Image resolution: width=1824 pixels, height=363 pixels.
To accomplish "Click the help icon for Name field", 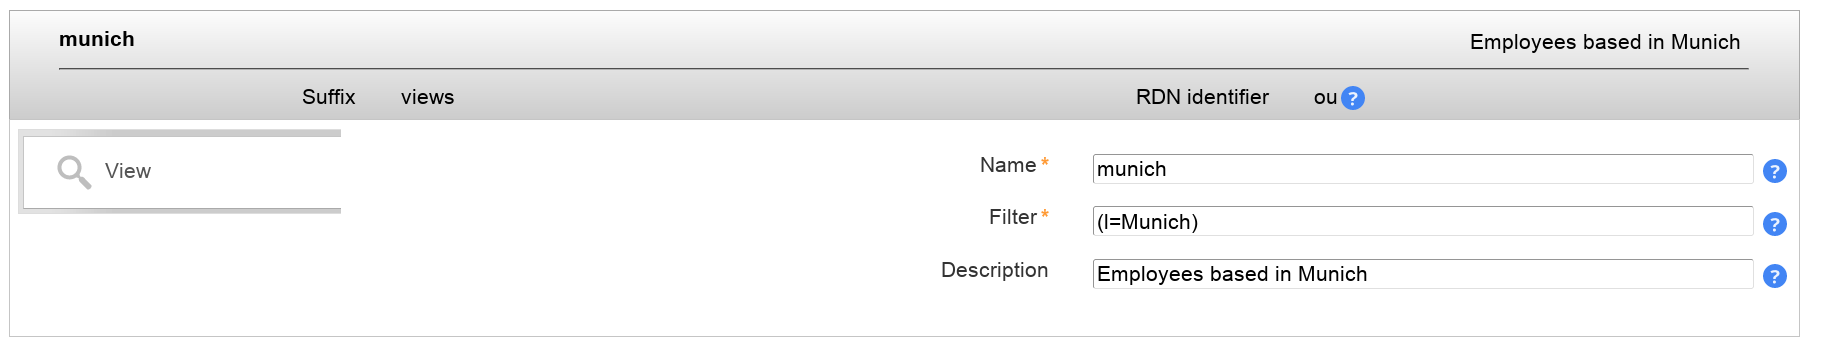I will click(1775, 171).
